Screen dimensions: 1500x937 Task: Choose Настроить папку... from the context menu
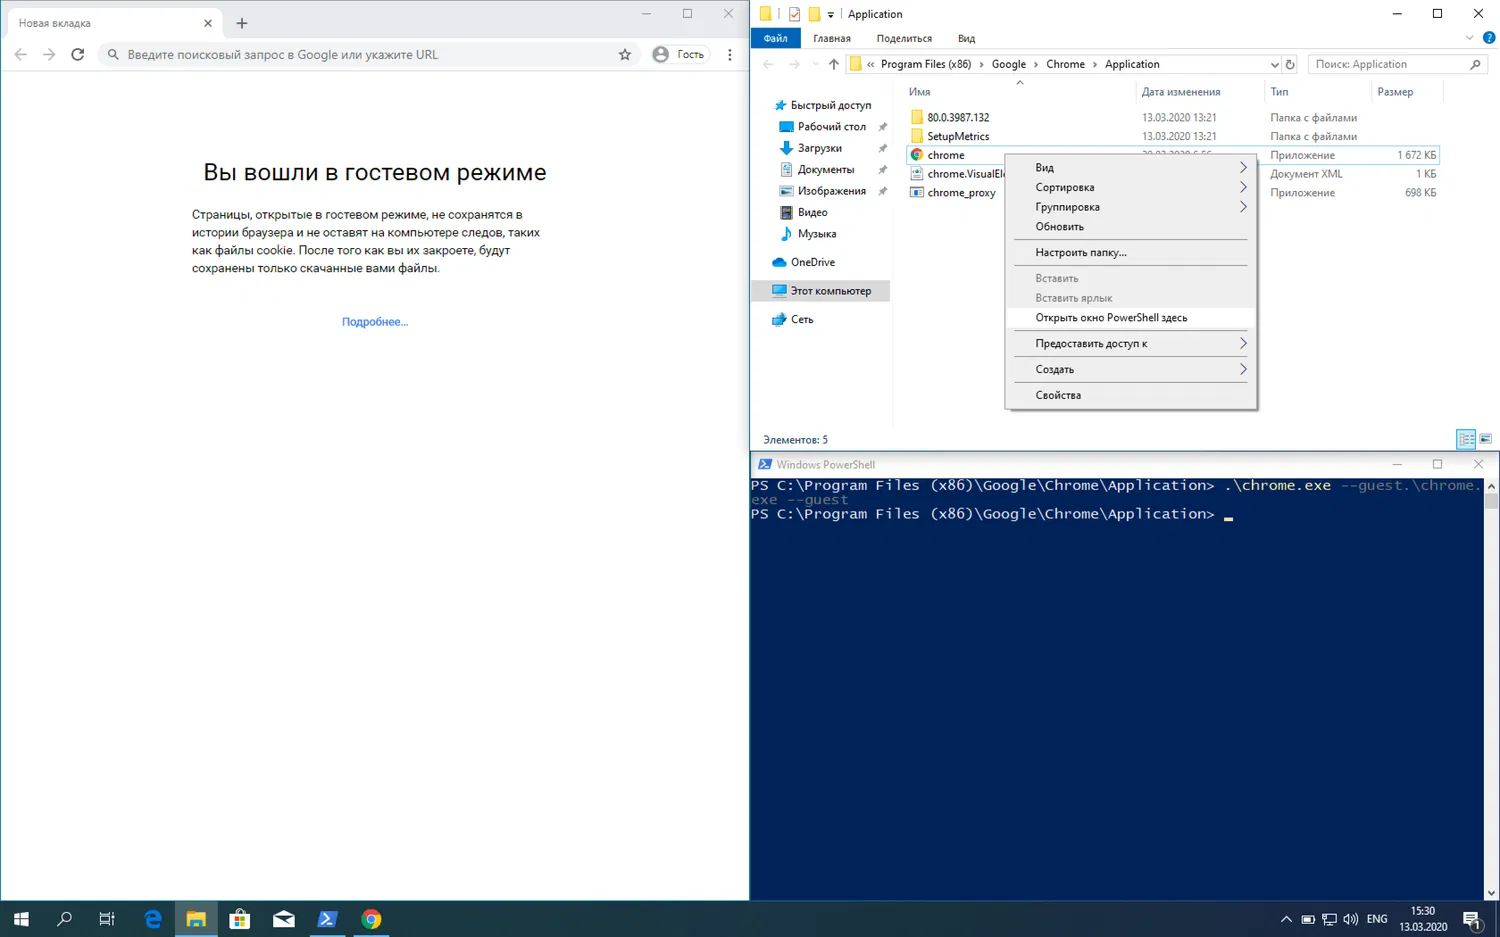[1130, 253]
